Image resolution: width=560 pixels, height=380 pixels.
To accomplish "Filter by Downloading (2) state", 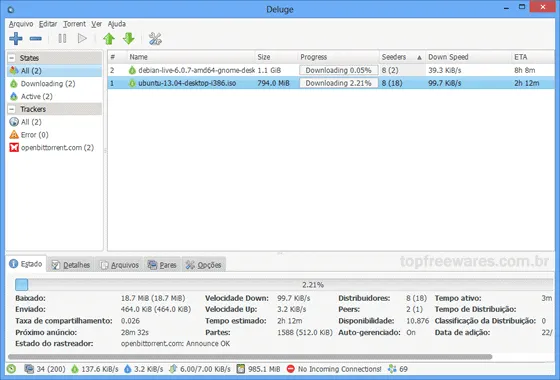I will (x=54, y=84).
